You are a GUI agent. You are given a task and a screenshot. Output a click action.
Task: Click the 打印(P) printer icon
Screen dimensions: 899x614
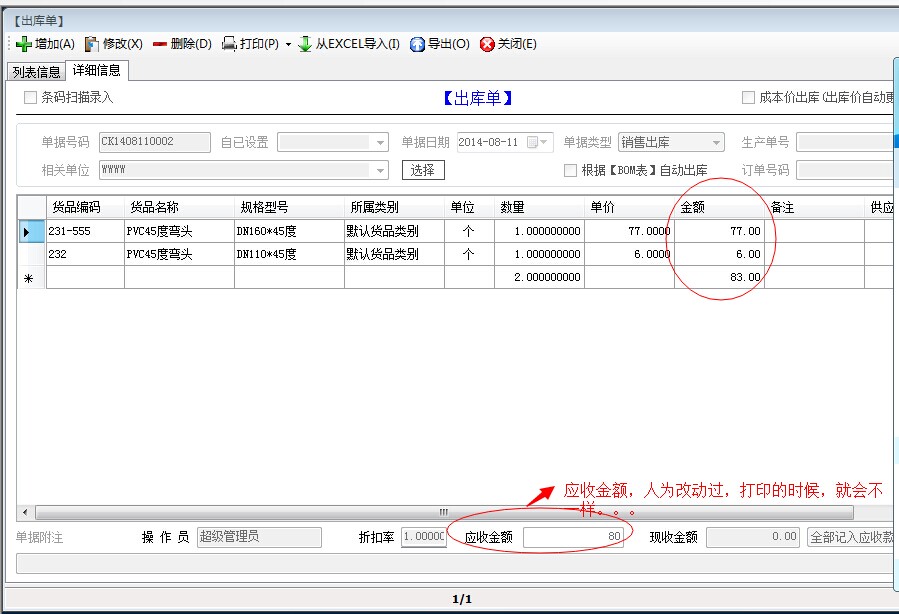click(229, 44)
